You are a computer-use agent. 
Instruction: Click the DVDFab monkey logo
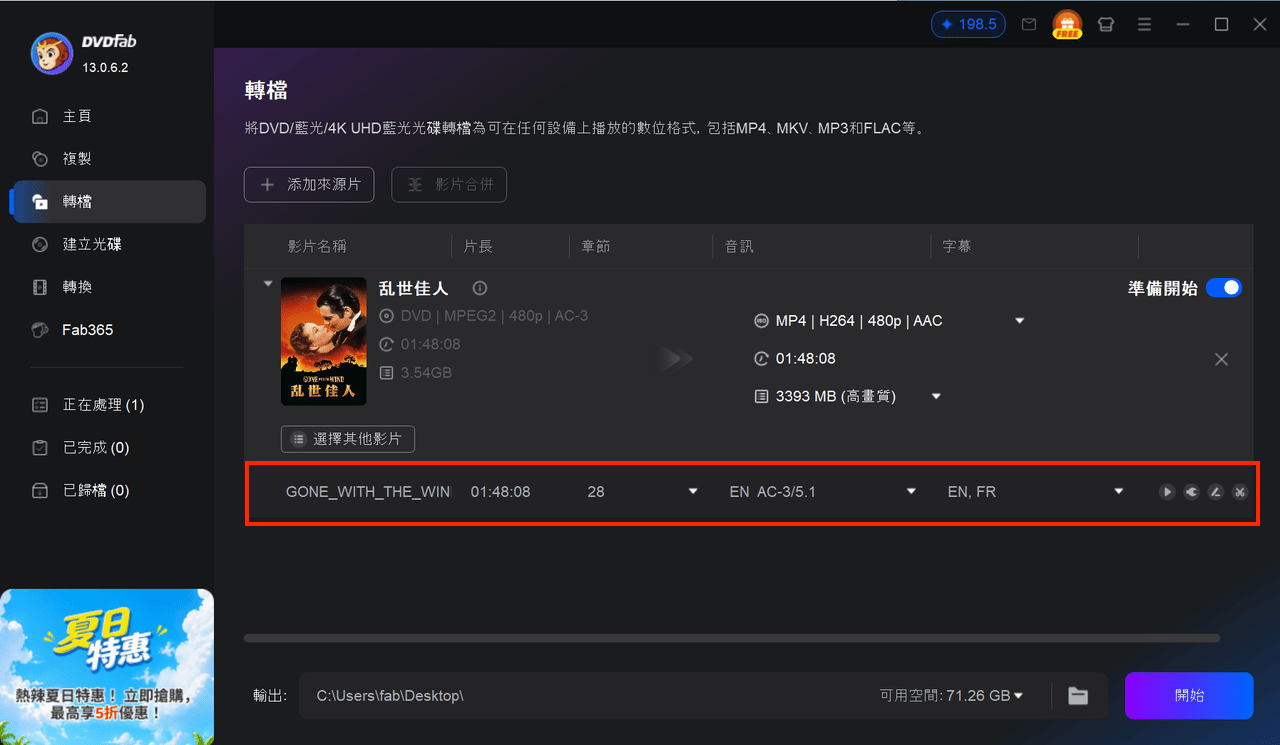pyautogui.click(x=51, y=54)
